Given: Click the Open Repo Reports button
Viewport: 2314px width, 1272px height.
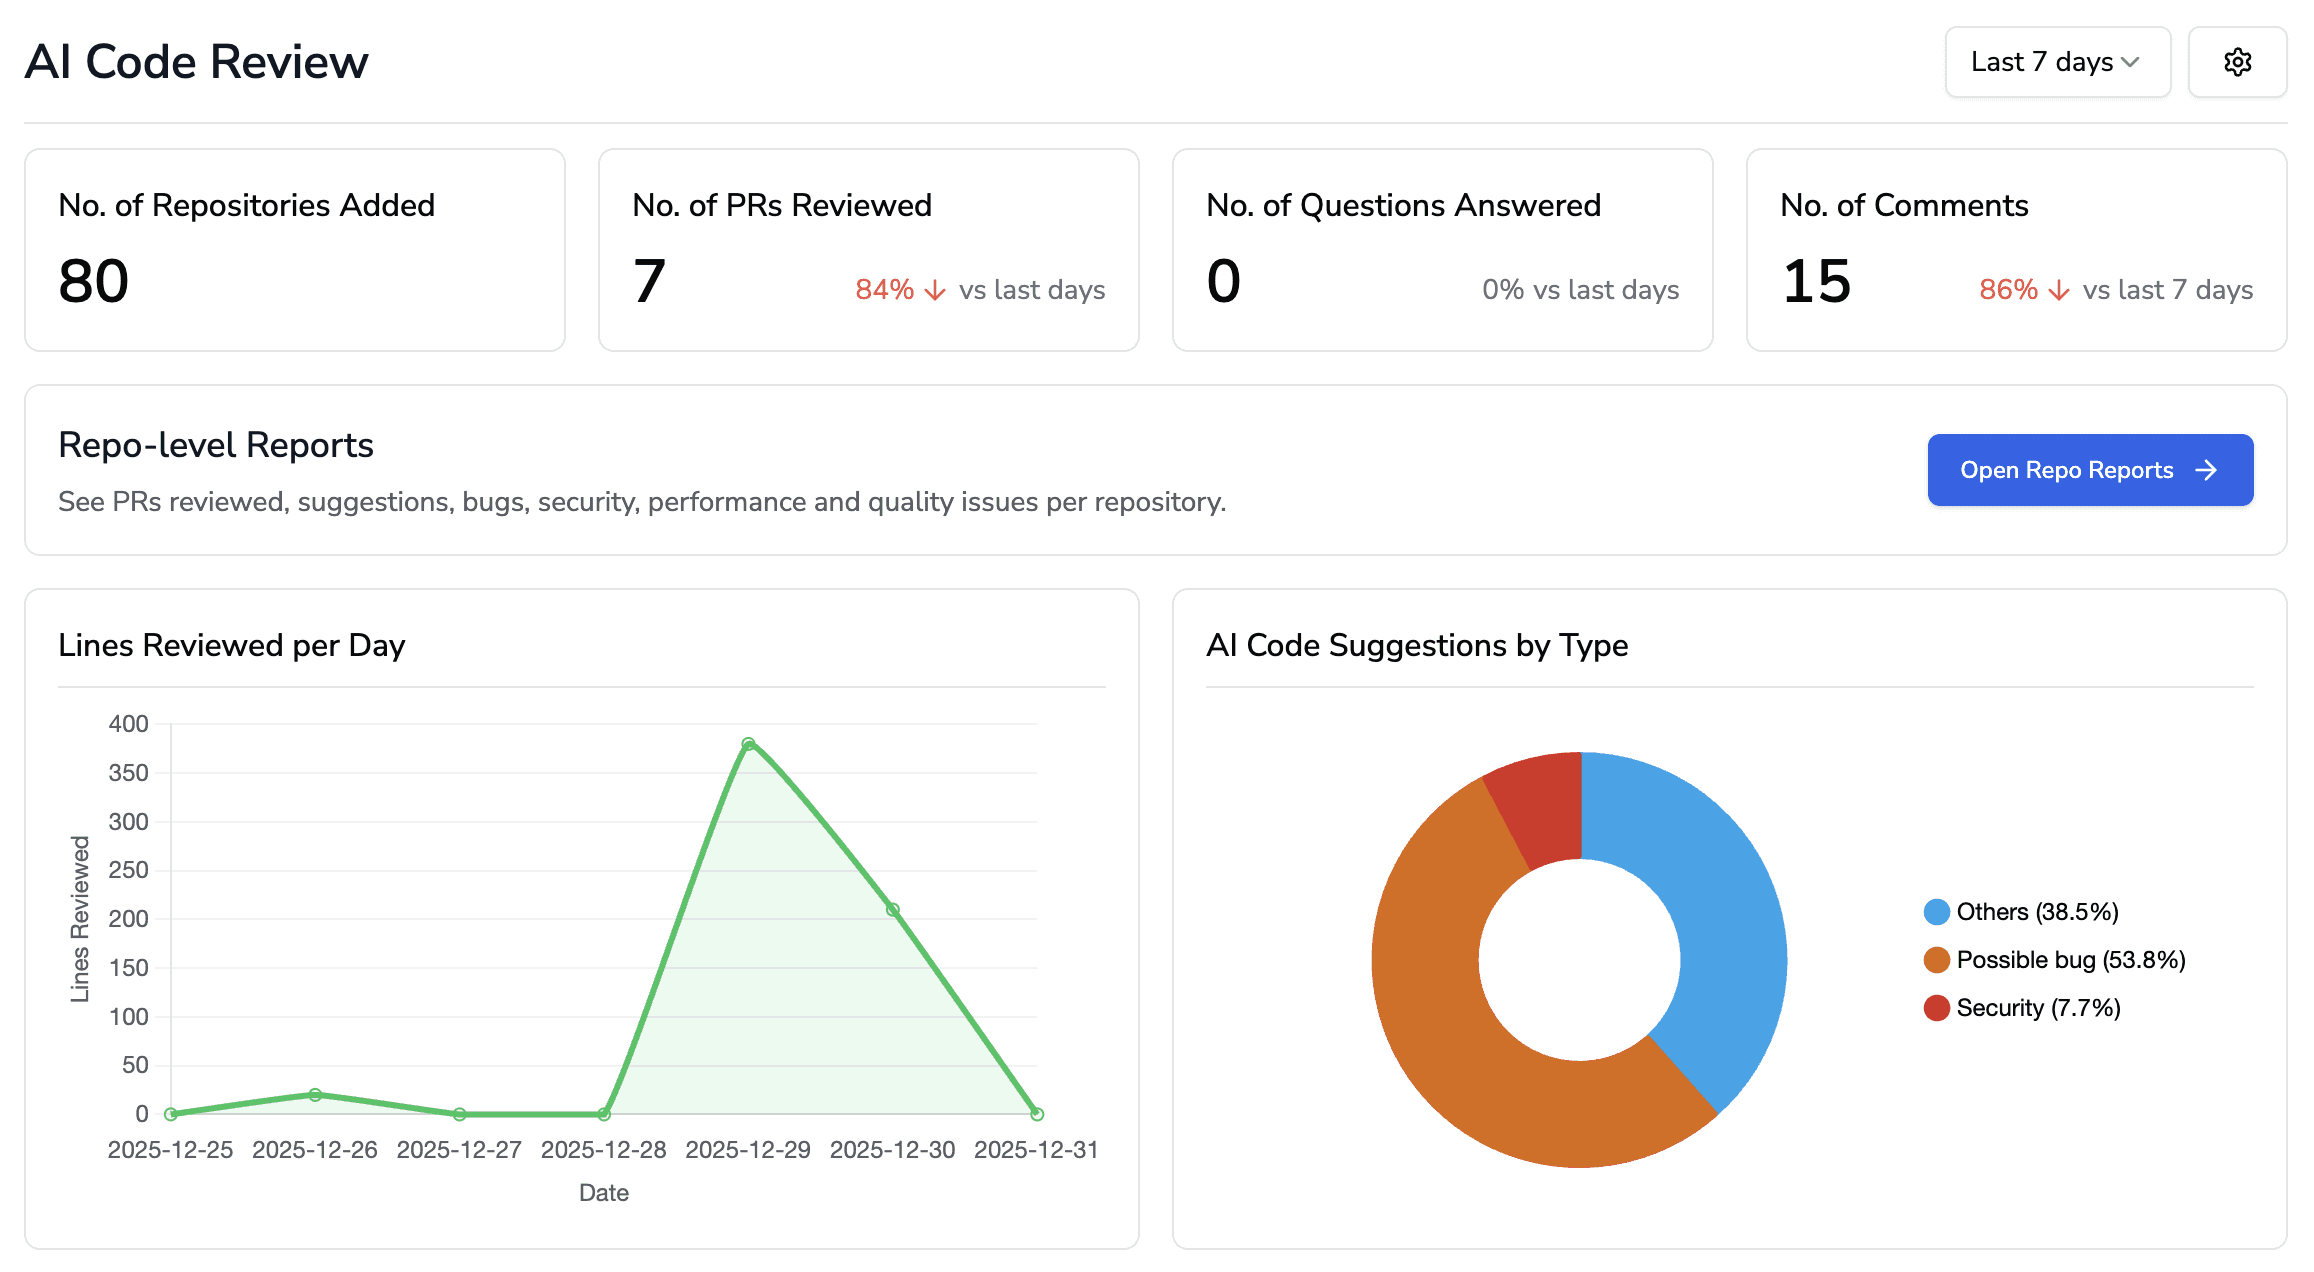Looking at the screenshot, I should tap(2089, 470).
